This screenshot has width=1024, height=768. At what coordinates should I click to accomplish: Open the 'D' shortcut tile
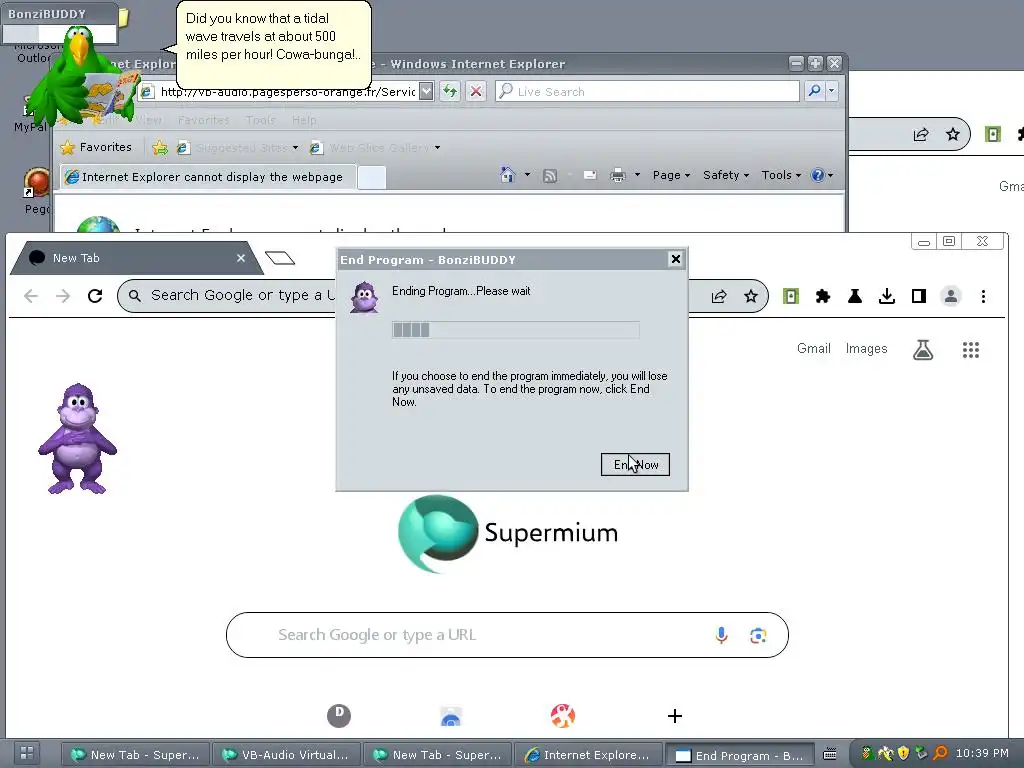339,715
